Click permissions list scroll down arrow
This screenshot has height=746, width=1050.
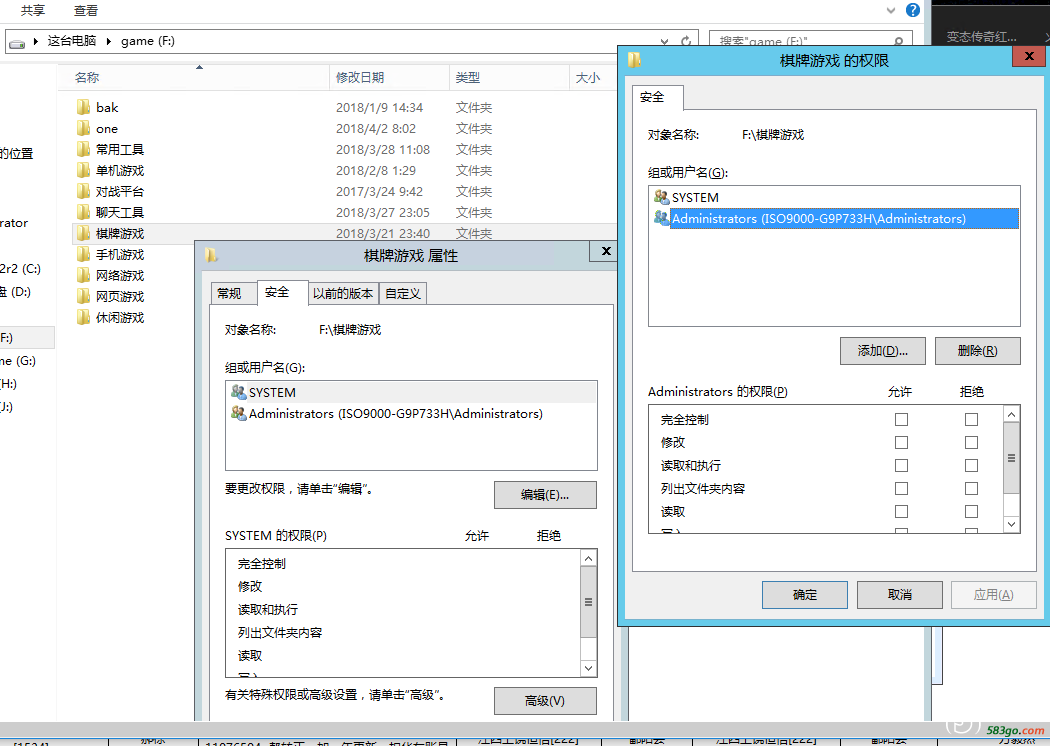point(1011,524)
